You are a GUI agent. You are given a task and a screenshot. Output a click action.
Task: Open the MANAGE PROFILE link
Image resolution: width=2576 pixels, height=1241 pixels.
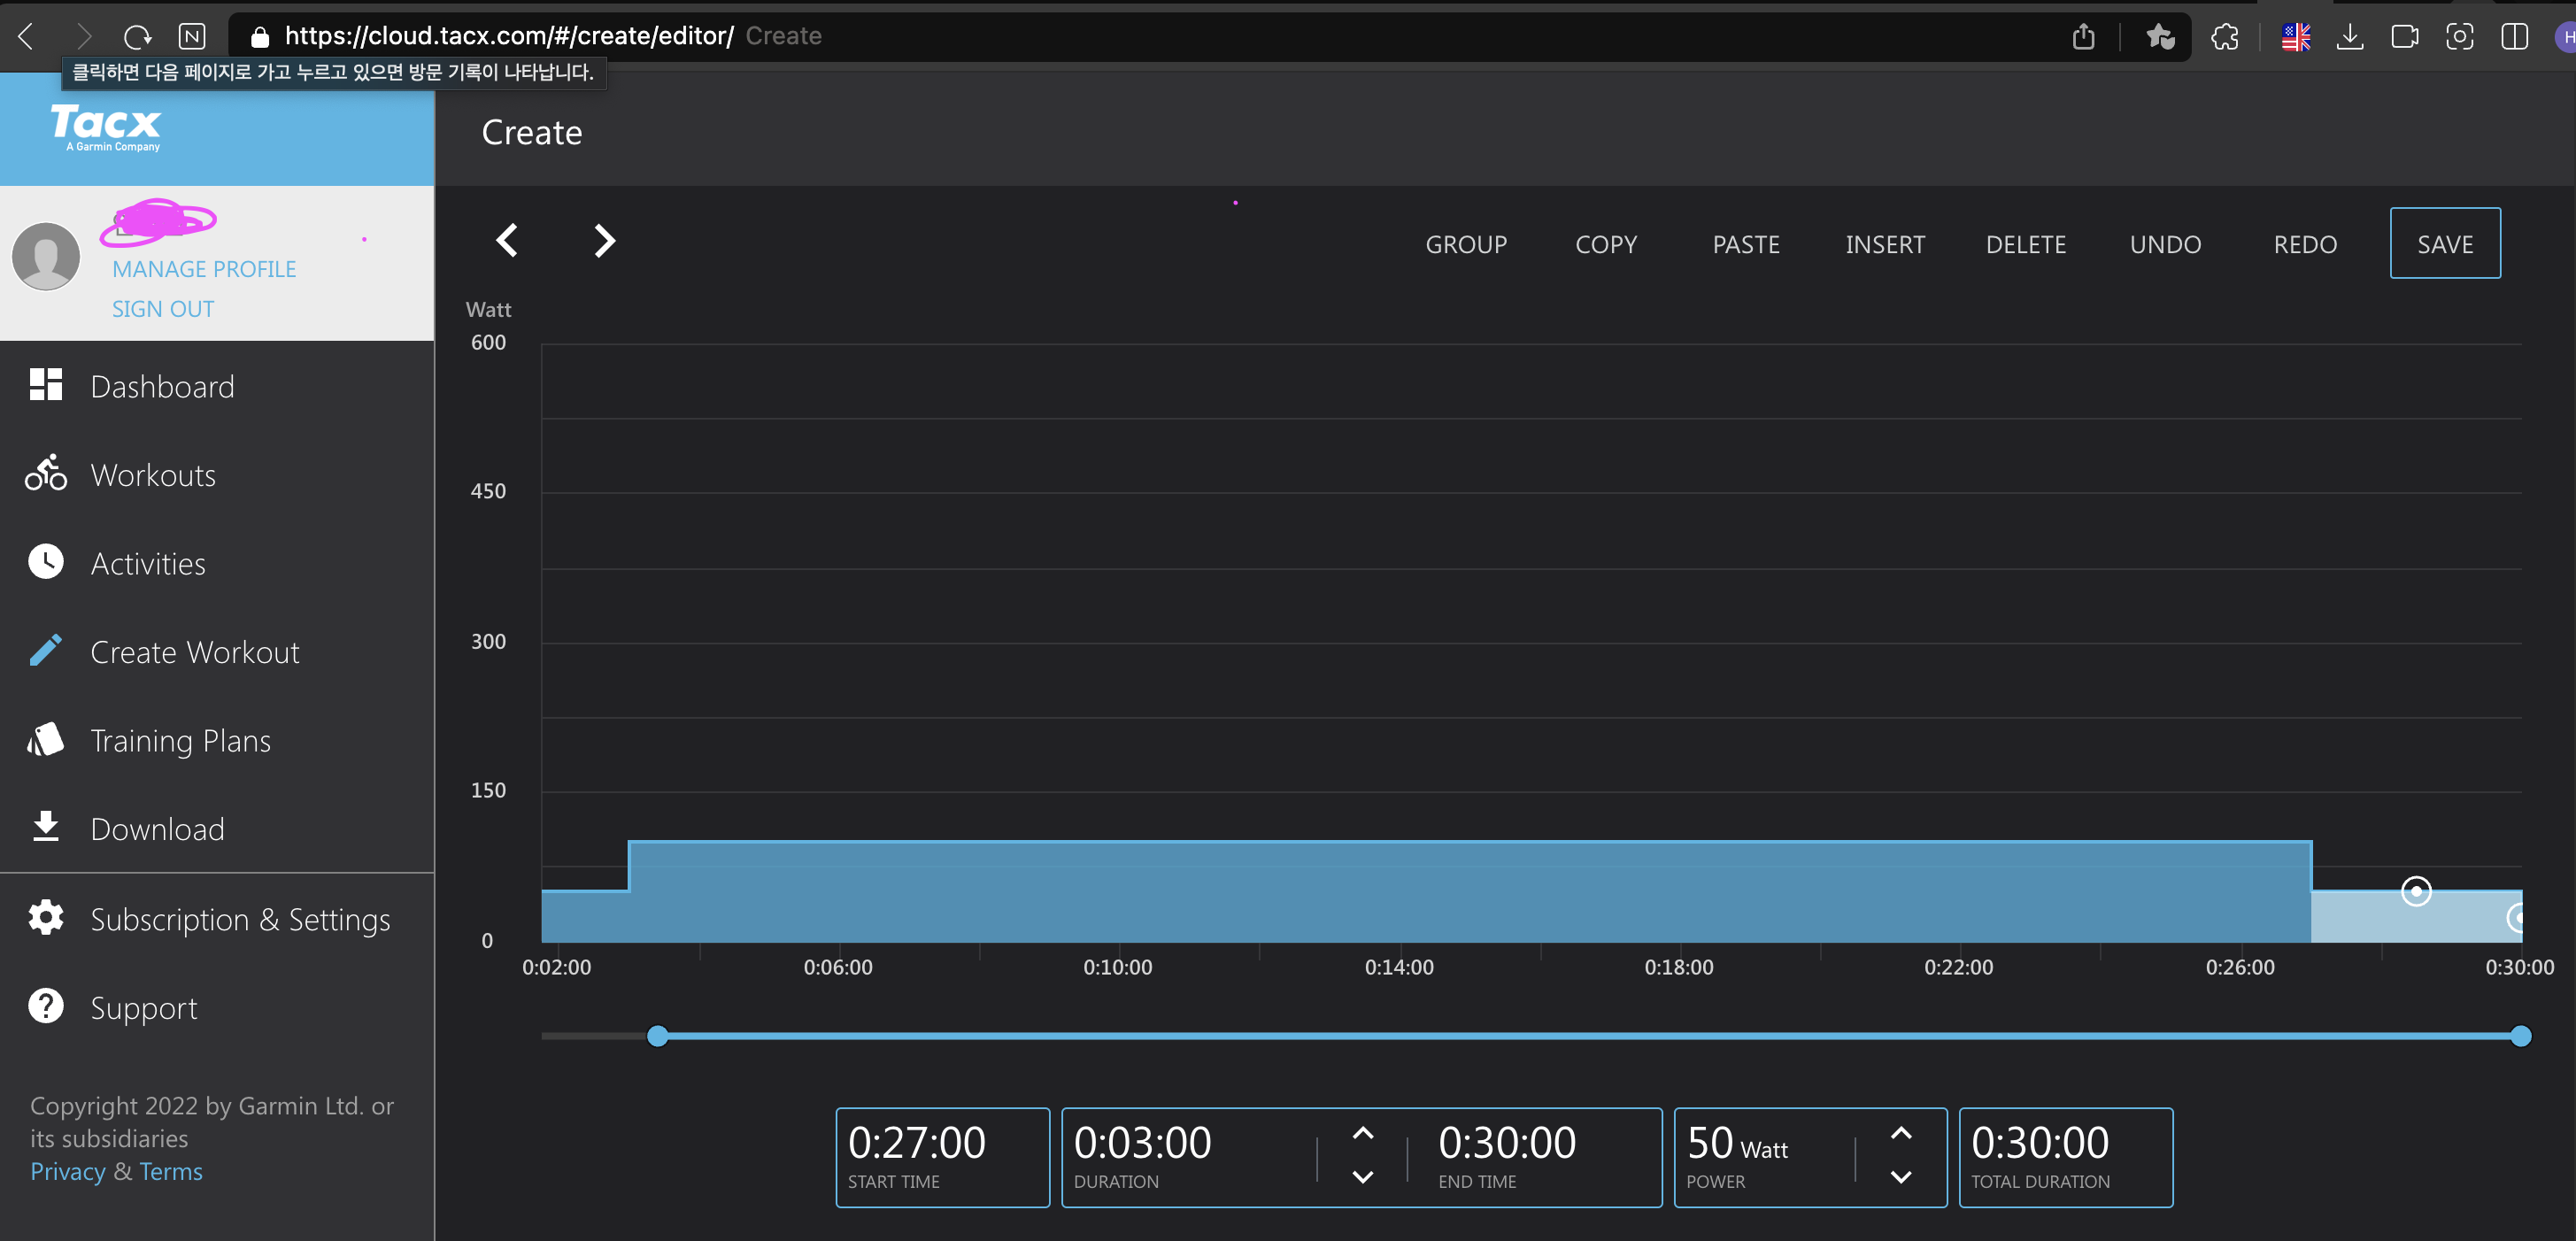click(x=204, y=269)
